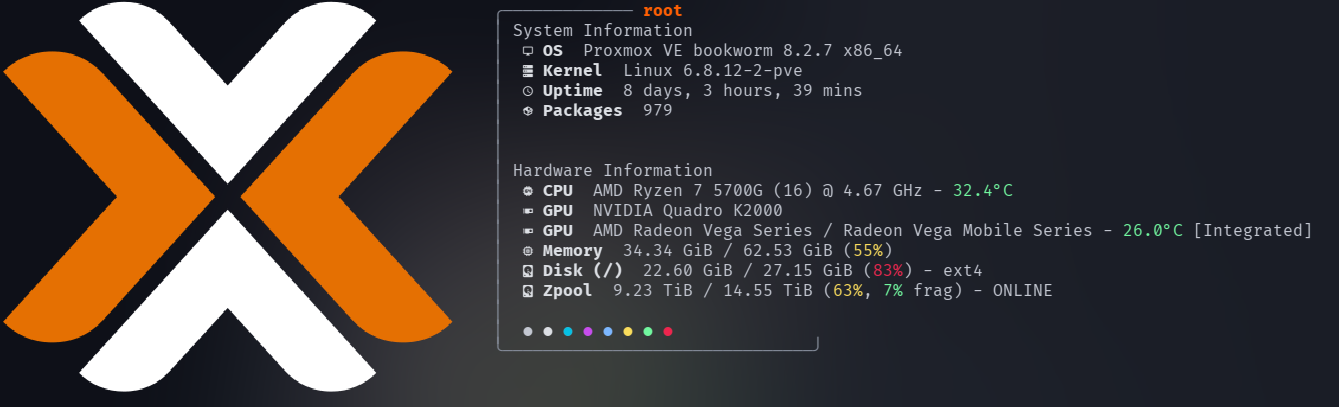This screenshot has width=1339, height=407.
Task: Click the monitor icon beside OS
Action: [528, 51]
